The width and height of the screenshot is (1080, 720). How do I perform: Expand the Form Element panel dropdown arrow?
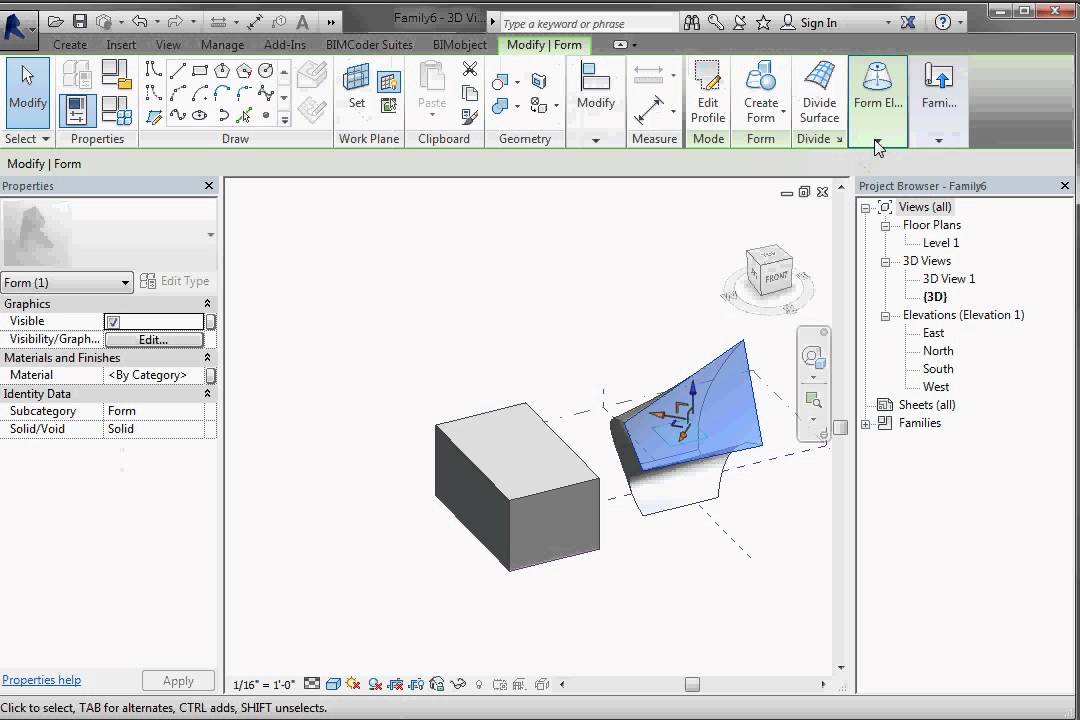pyautogui.click(x=878, y=141)
